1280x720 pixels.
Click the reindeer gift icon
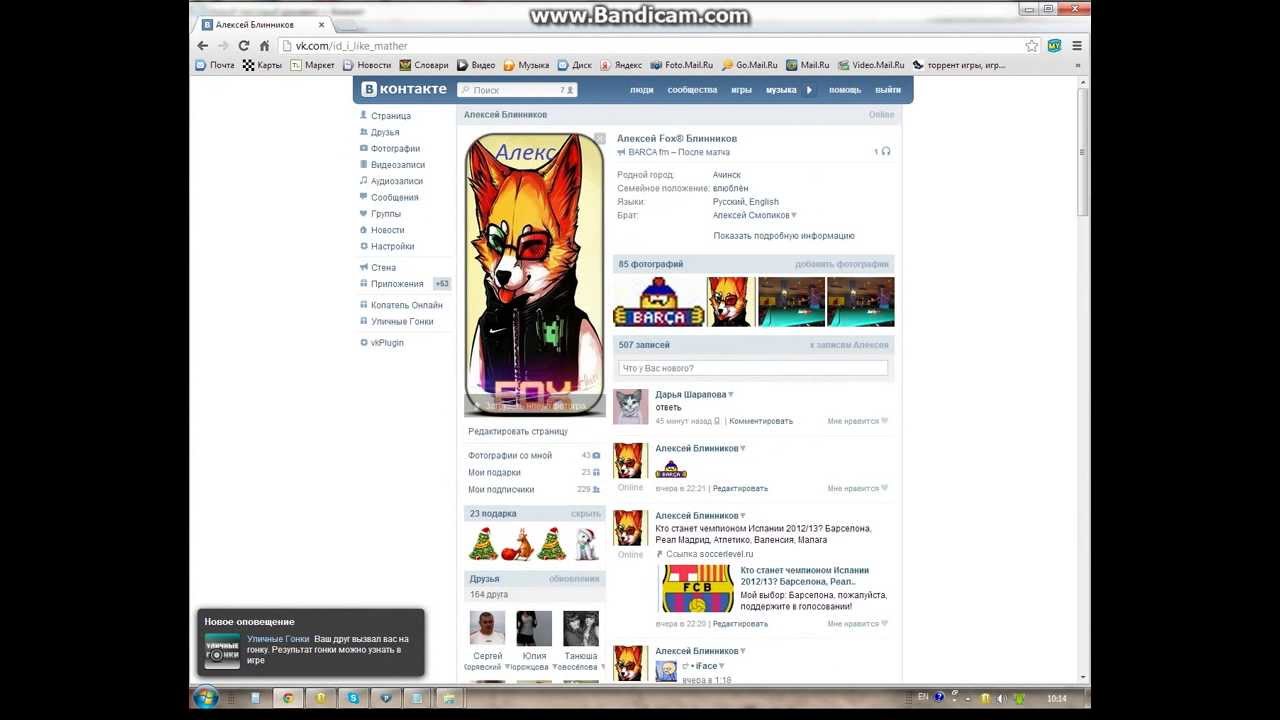click(518, 543)
